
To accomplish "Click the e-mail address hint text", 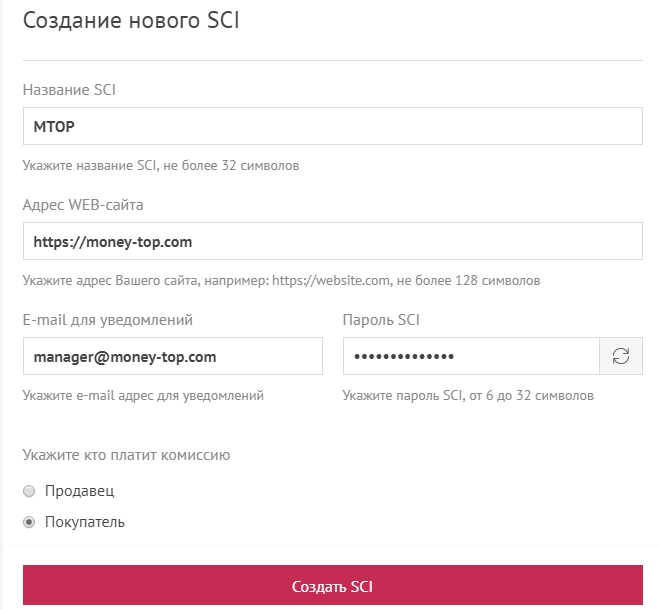I will pos(143,395).
